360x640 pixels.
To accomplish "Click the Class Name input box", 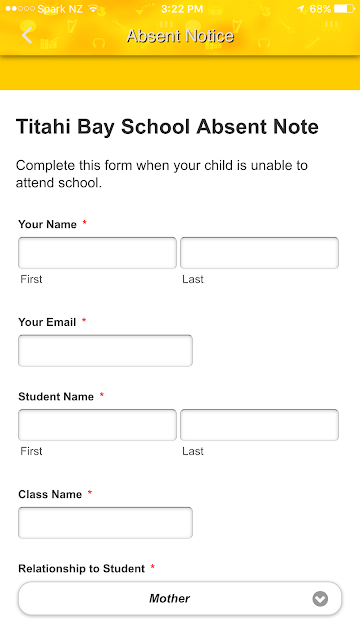I will point(105,523).
